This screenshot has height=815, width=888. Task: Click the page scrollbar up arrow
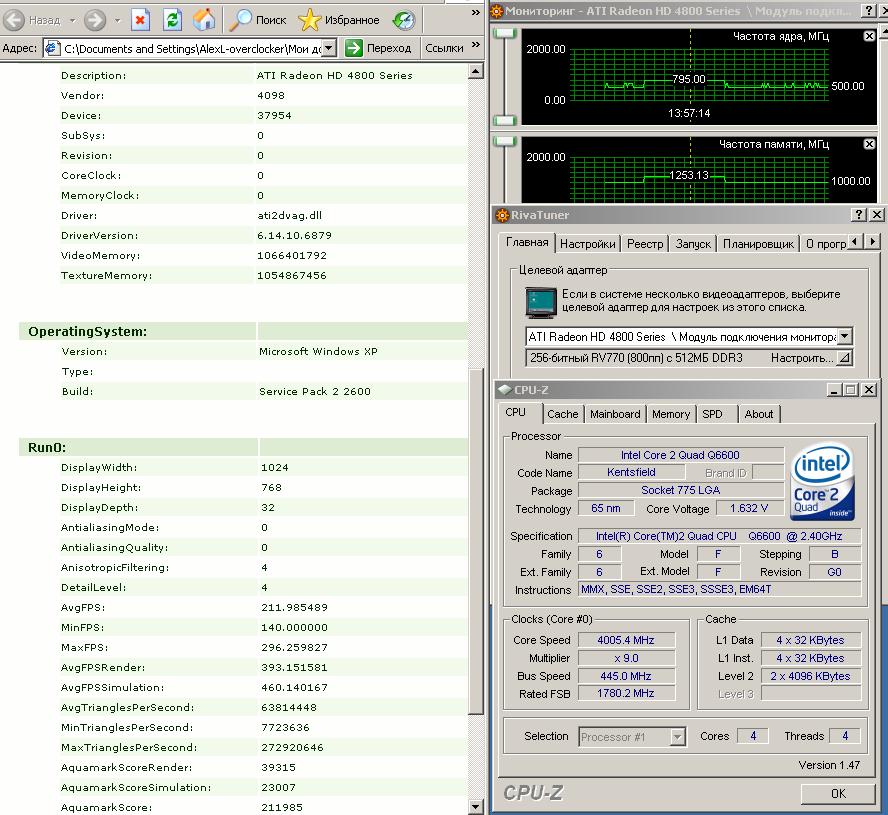476,71
